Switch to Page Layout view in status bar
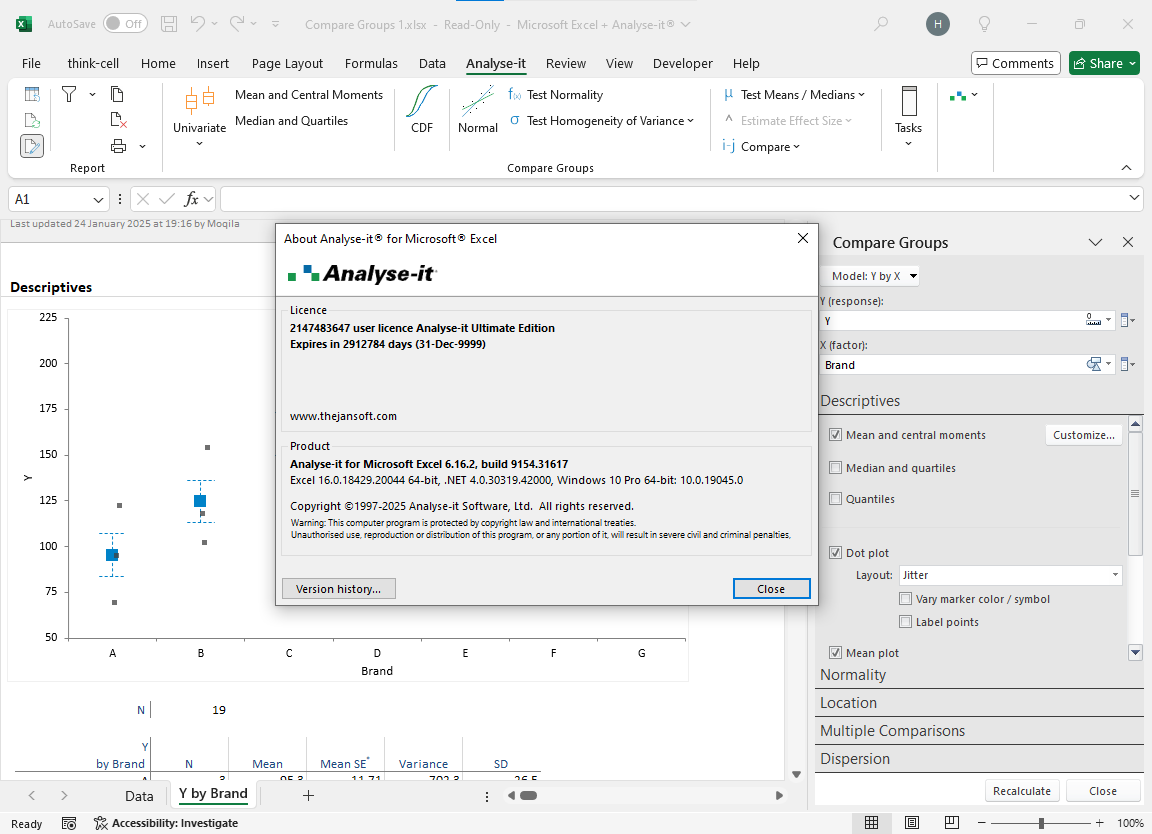1152x834 pixels. pyautogui.click(x=912, y=822)
